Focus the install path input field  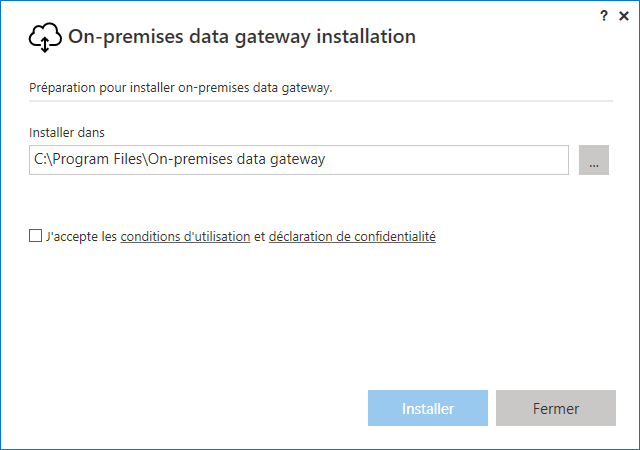click(299, 160)
